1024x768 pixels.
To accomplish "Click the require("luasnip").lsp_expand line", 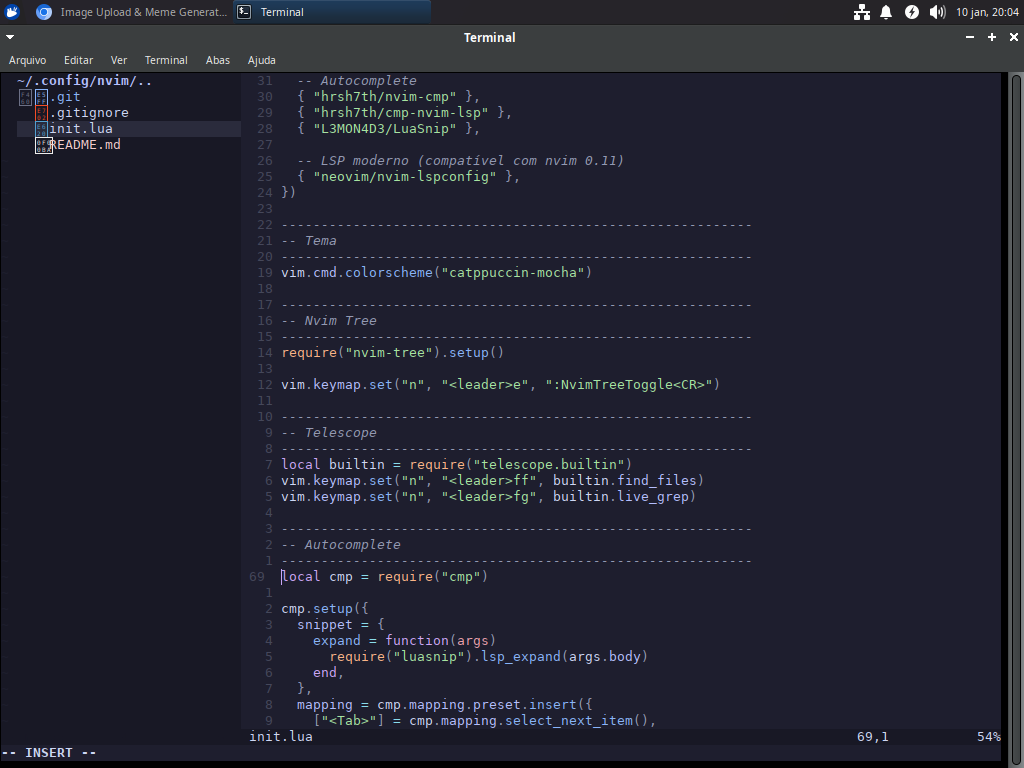I will [488, 656].
